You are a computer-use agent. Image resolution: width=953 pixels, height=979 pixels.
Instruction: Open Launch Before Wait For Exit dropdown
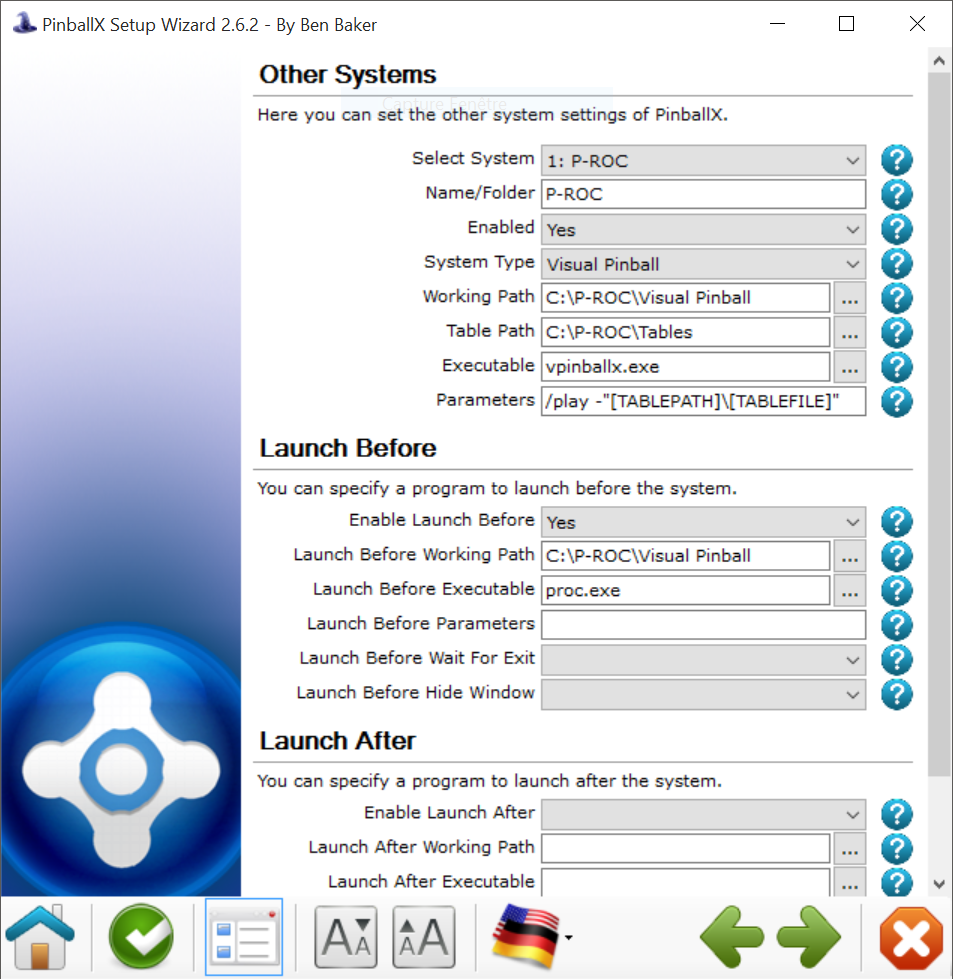tap(703, 660)
